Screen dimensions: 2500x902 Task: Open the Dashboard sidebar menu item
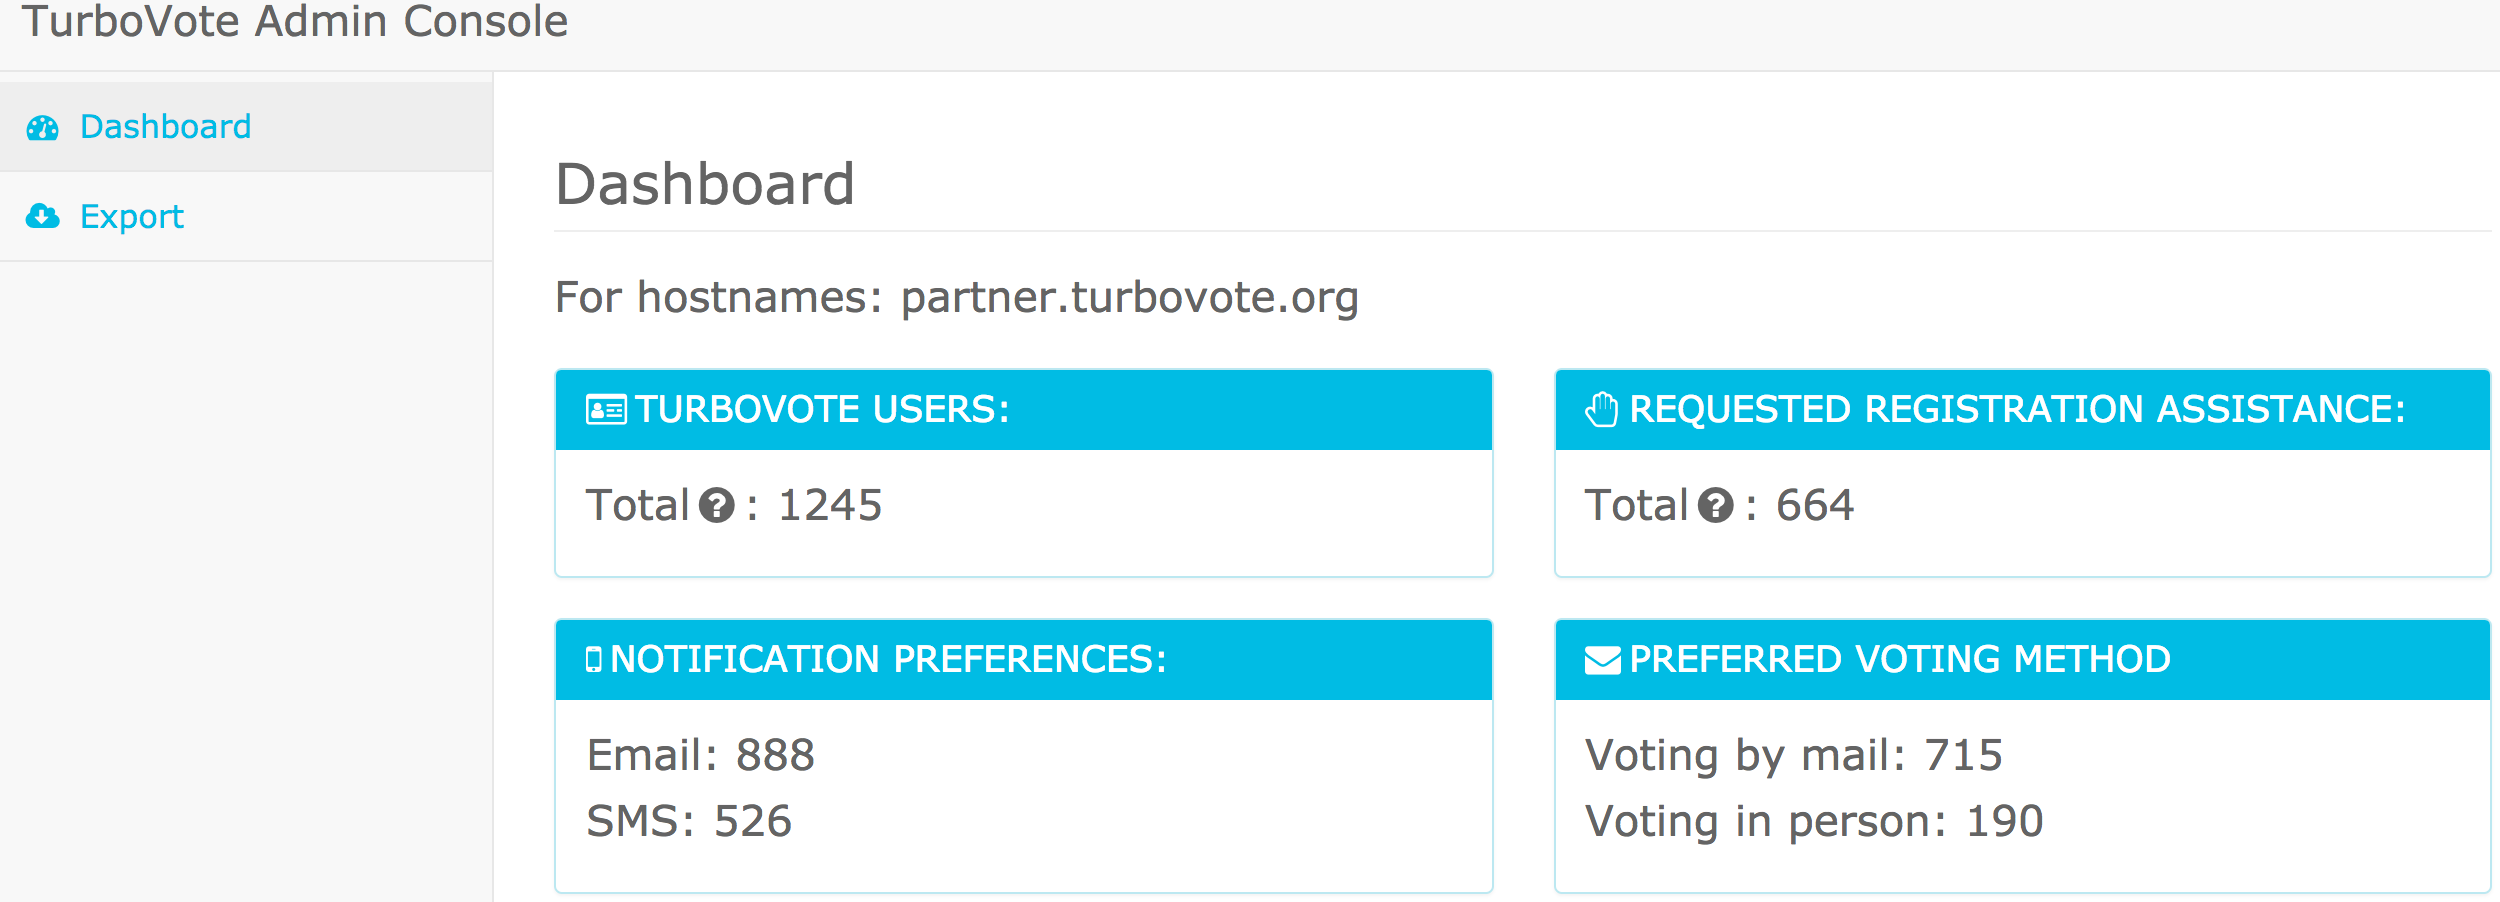(246, 127)
